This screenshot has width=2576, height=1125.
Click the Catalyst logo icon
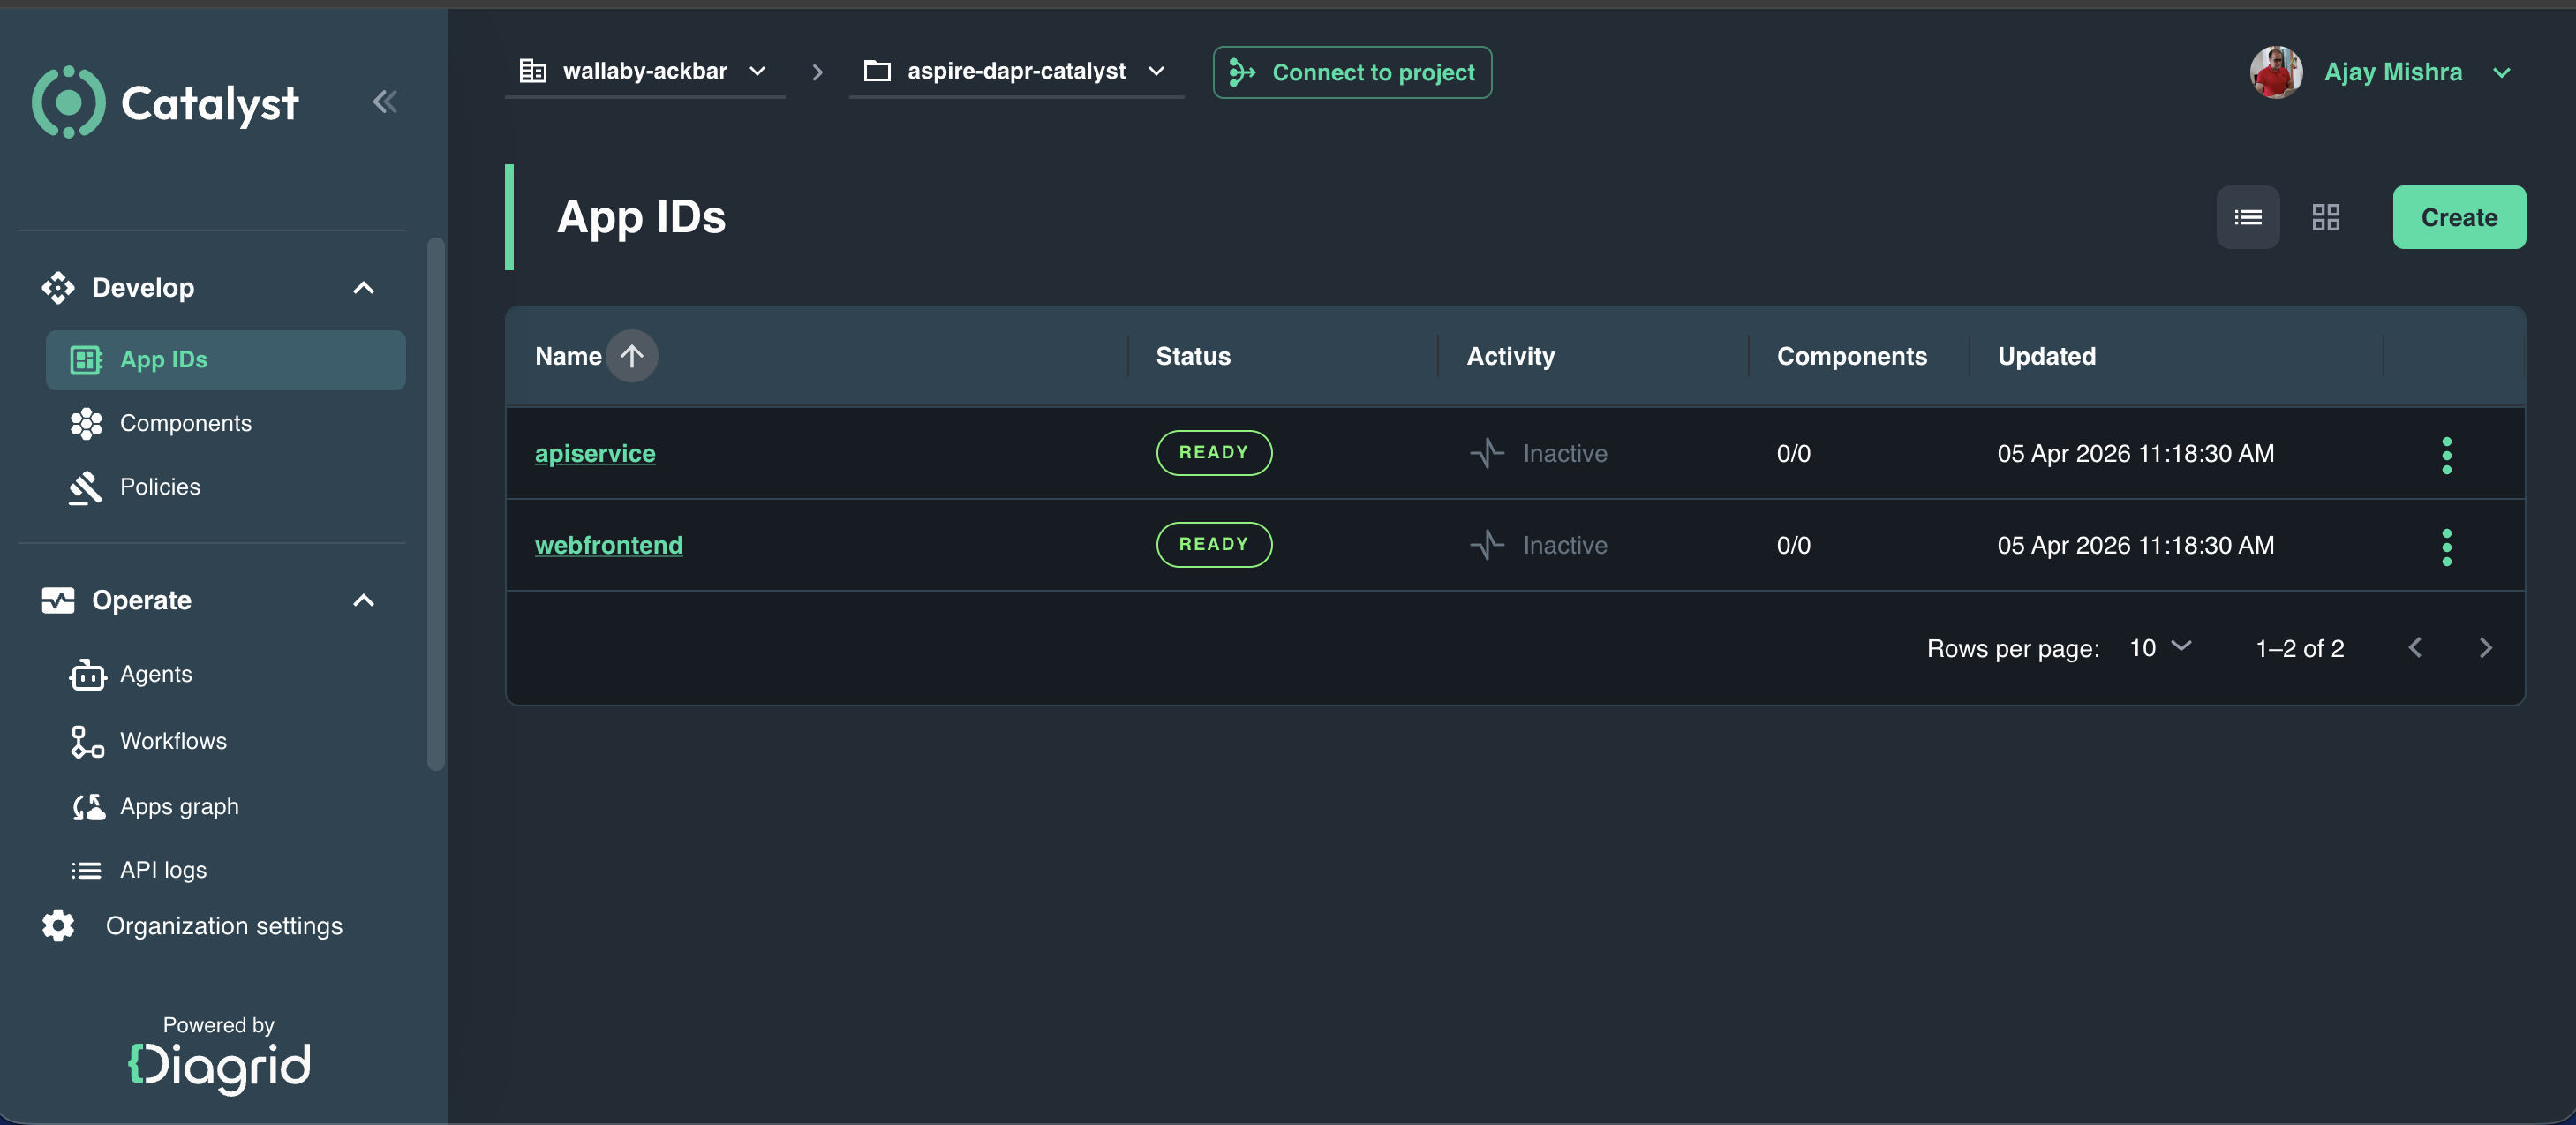68,102
